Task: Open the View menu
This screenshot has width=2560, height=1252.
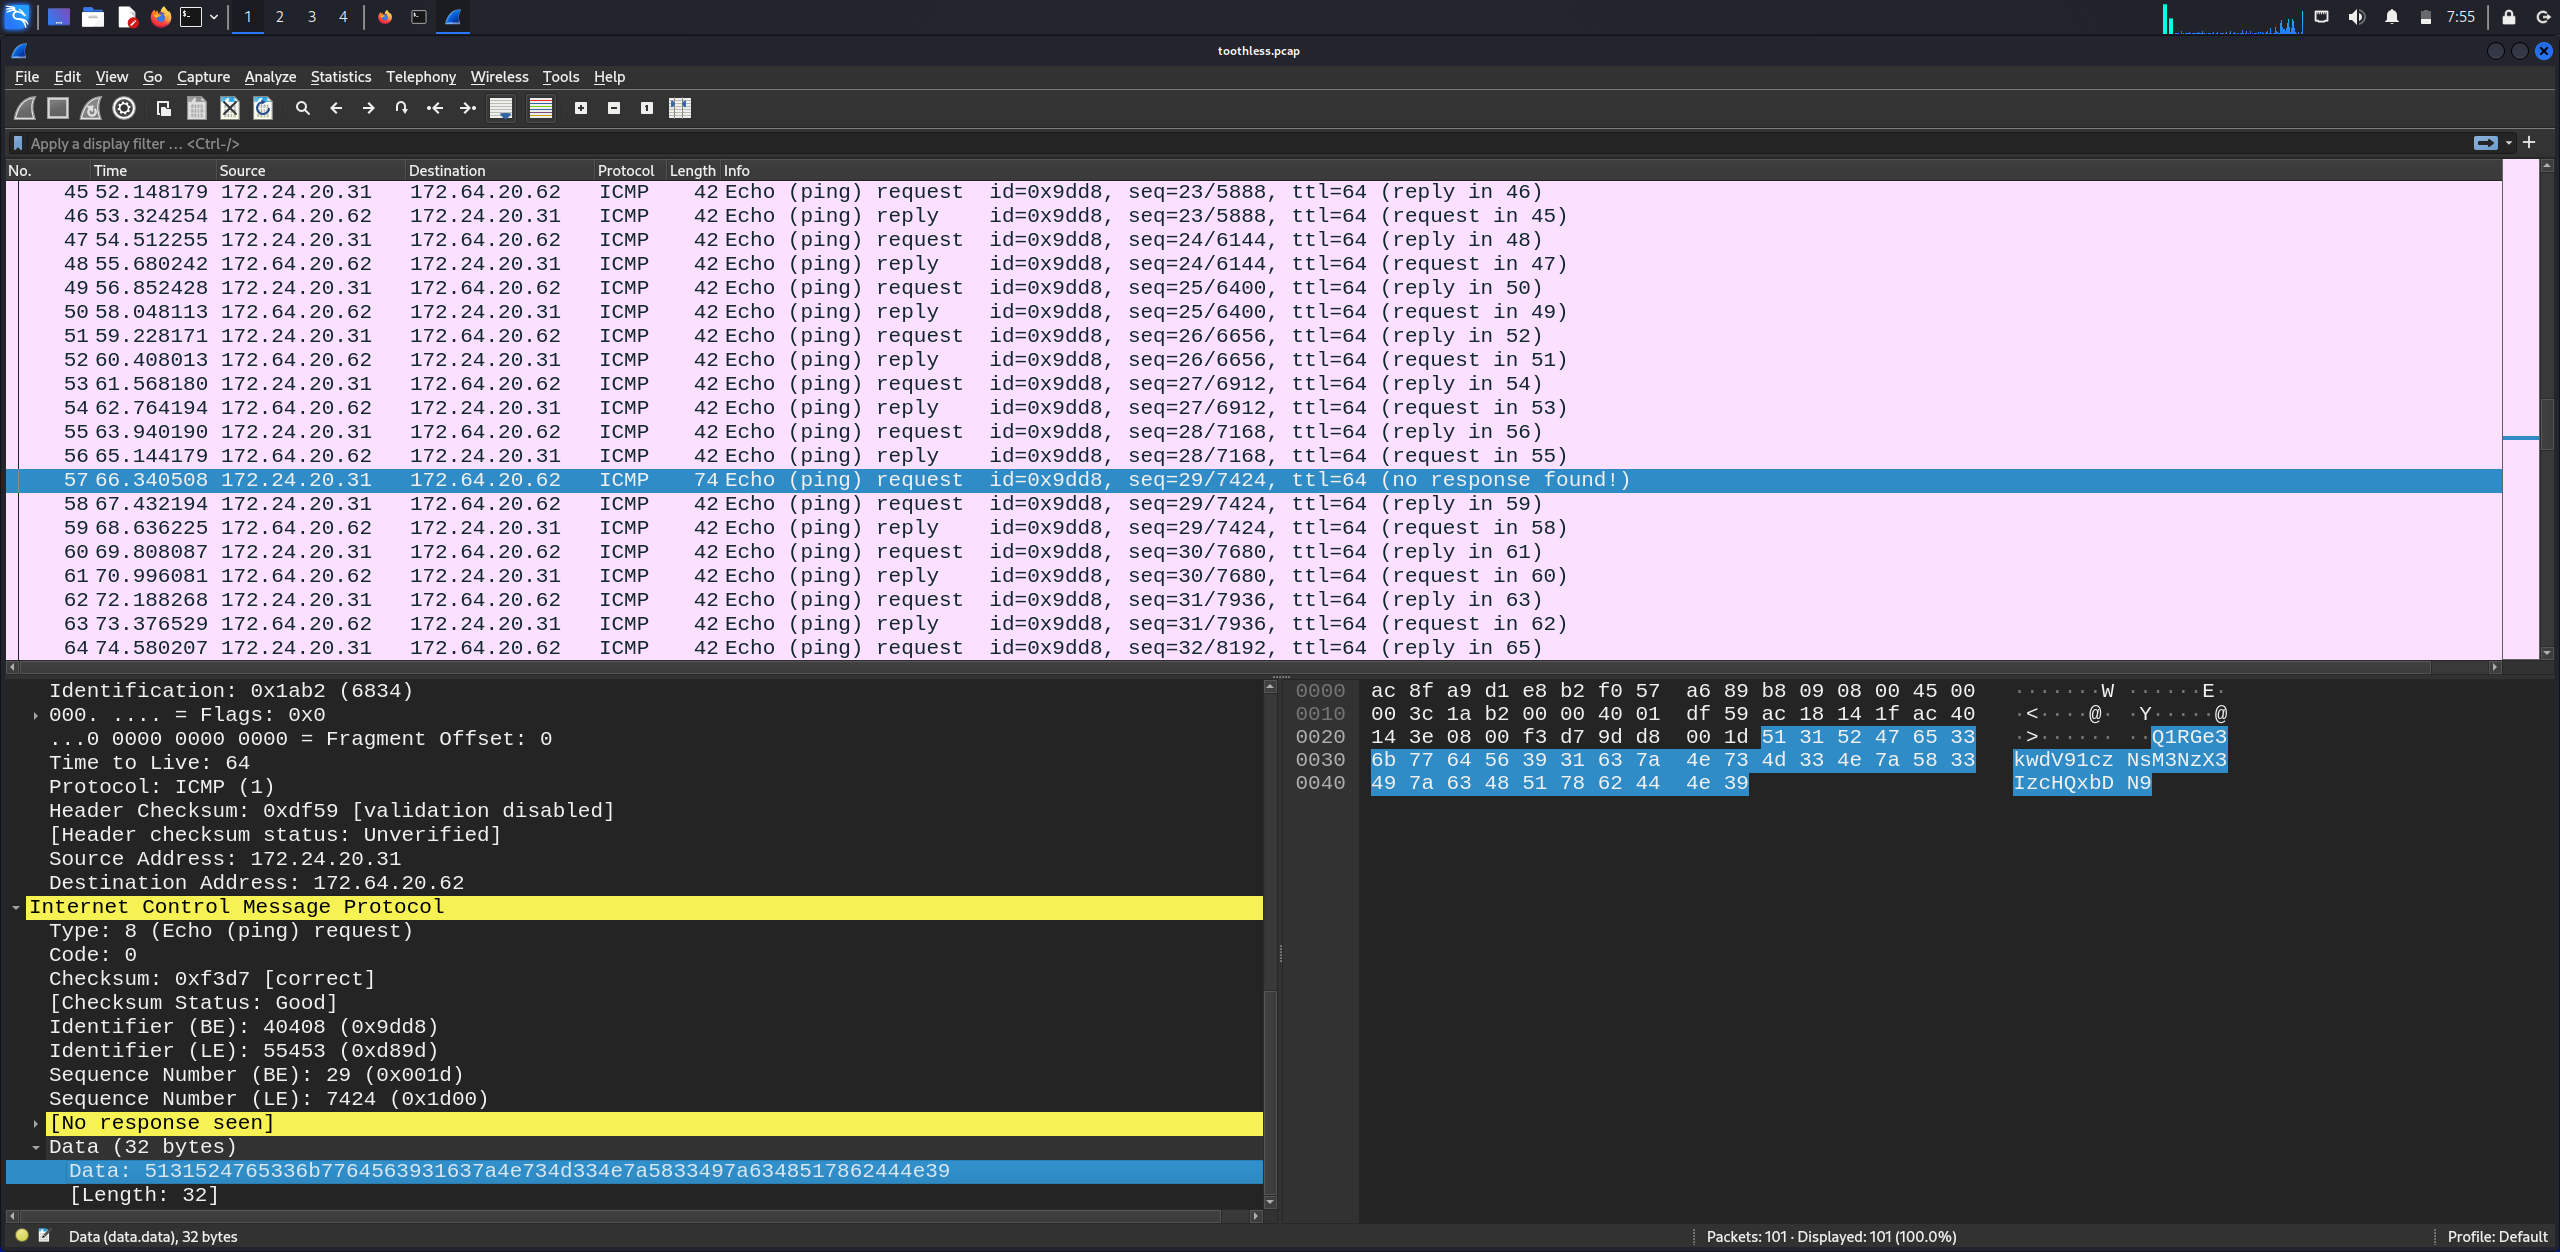Action: [x=112, y=77]
